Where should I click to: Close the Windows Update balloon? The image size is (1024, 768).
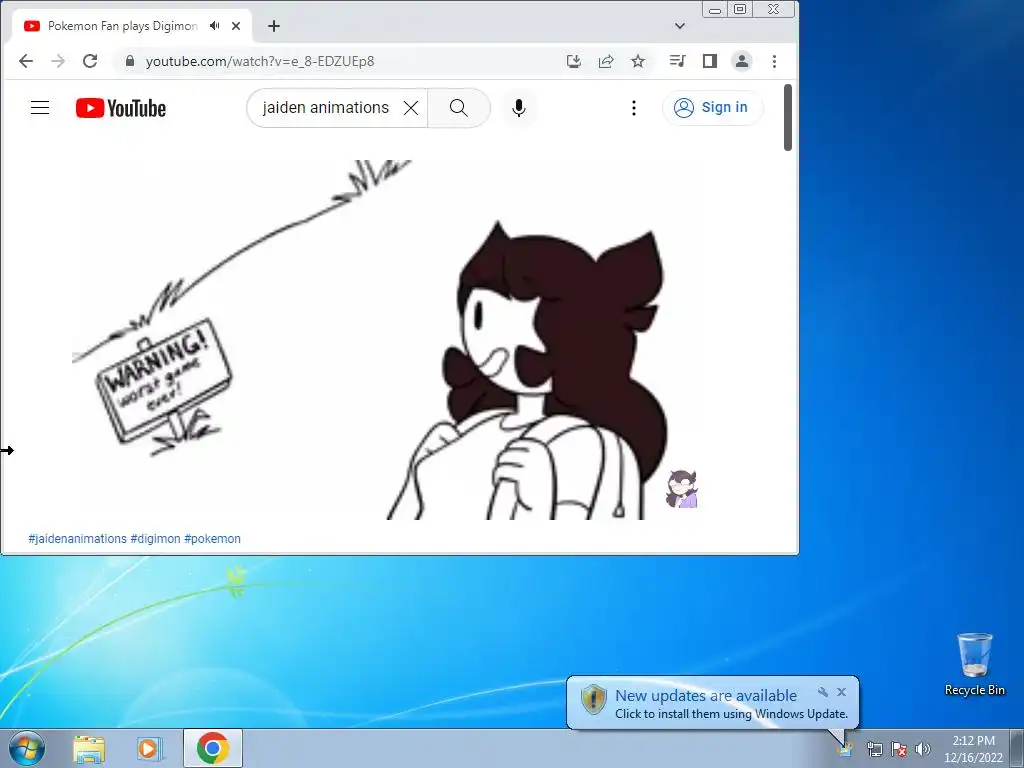tap(842, 692)
